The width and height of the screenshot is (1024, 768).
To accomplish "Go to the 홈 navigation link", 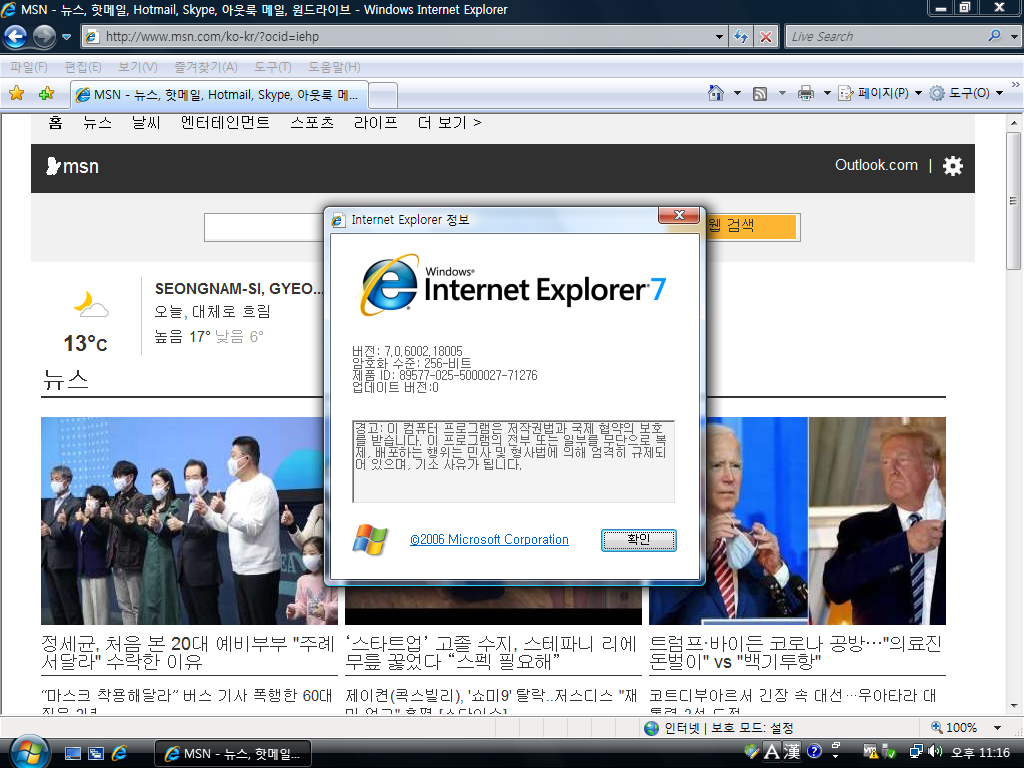I will pos(56,122).
